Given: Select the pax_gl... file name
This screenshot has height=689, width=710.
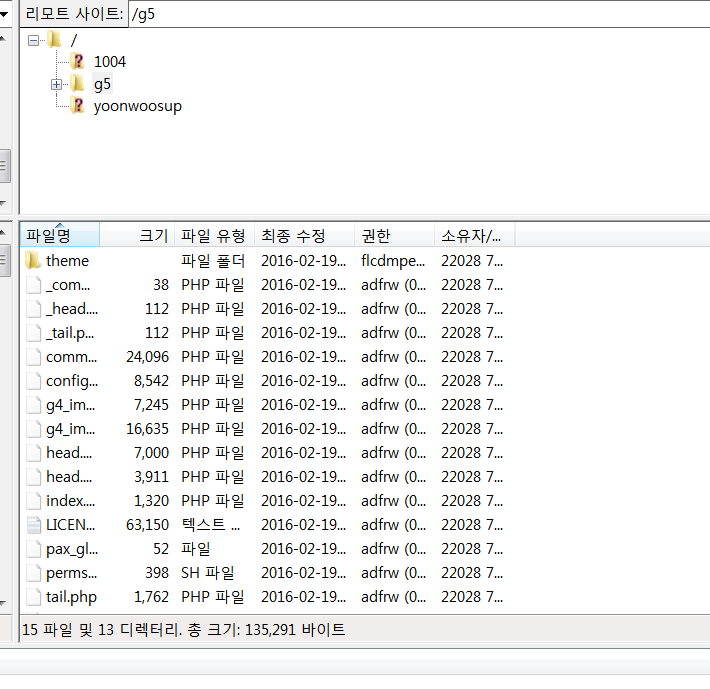Looking at the screenshot, I should [x=72, y=549].
